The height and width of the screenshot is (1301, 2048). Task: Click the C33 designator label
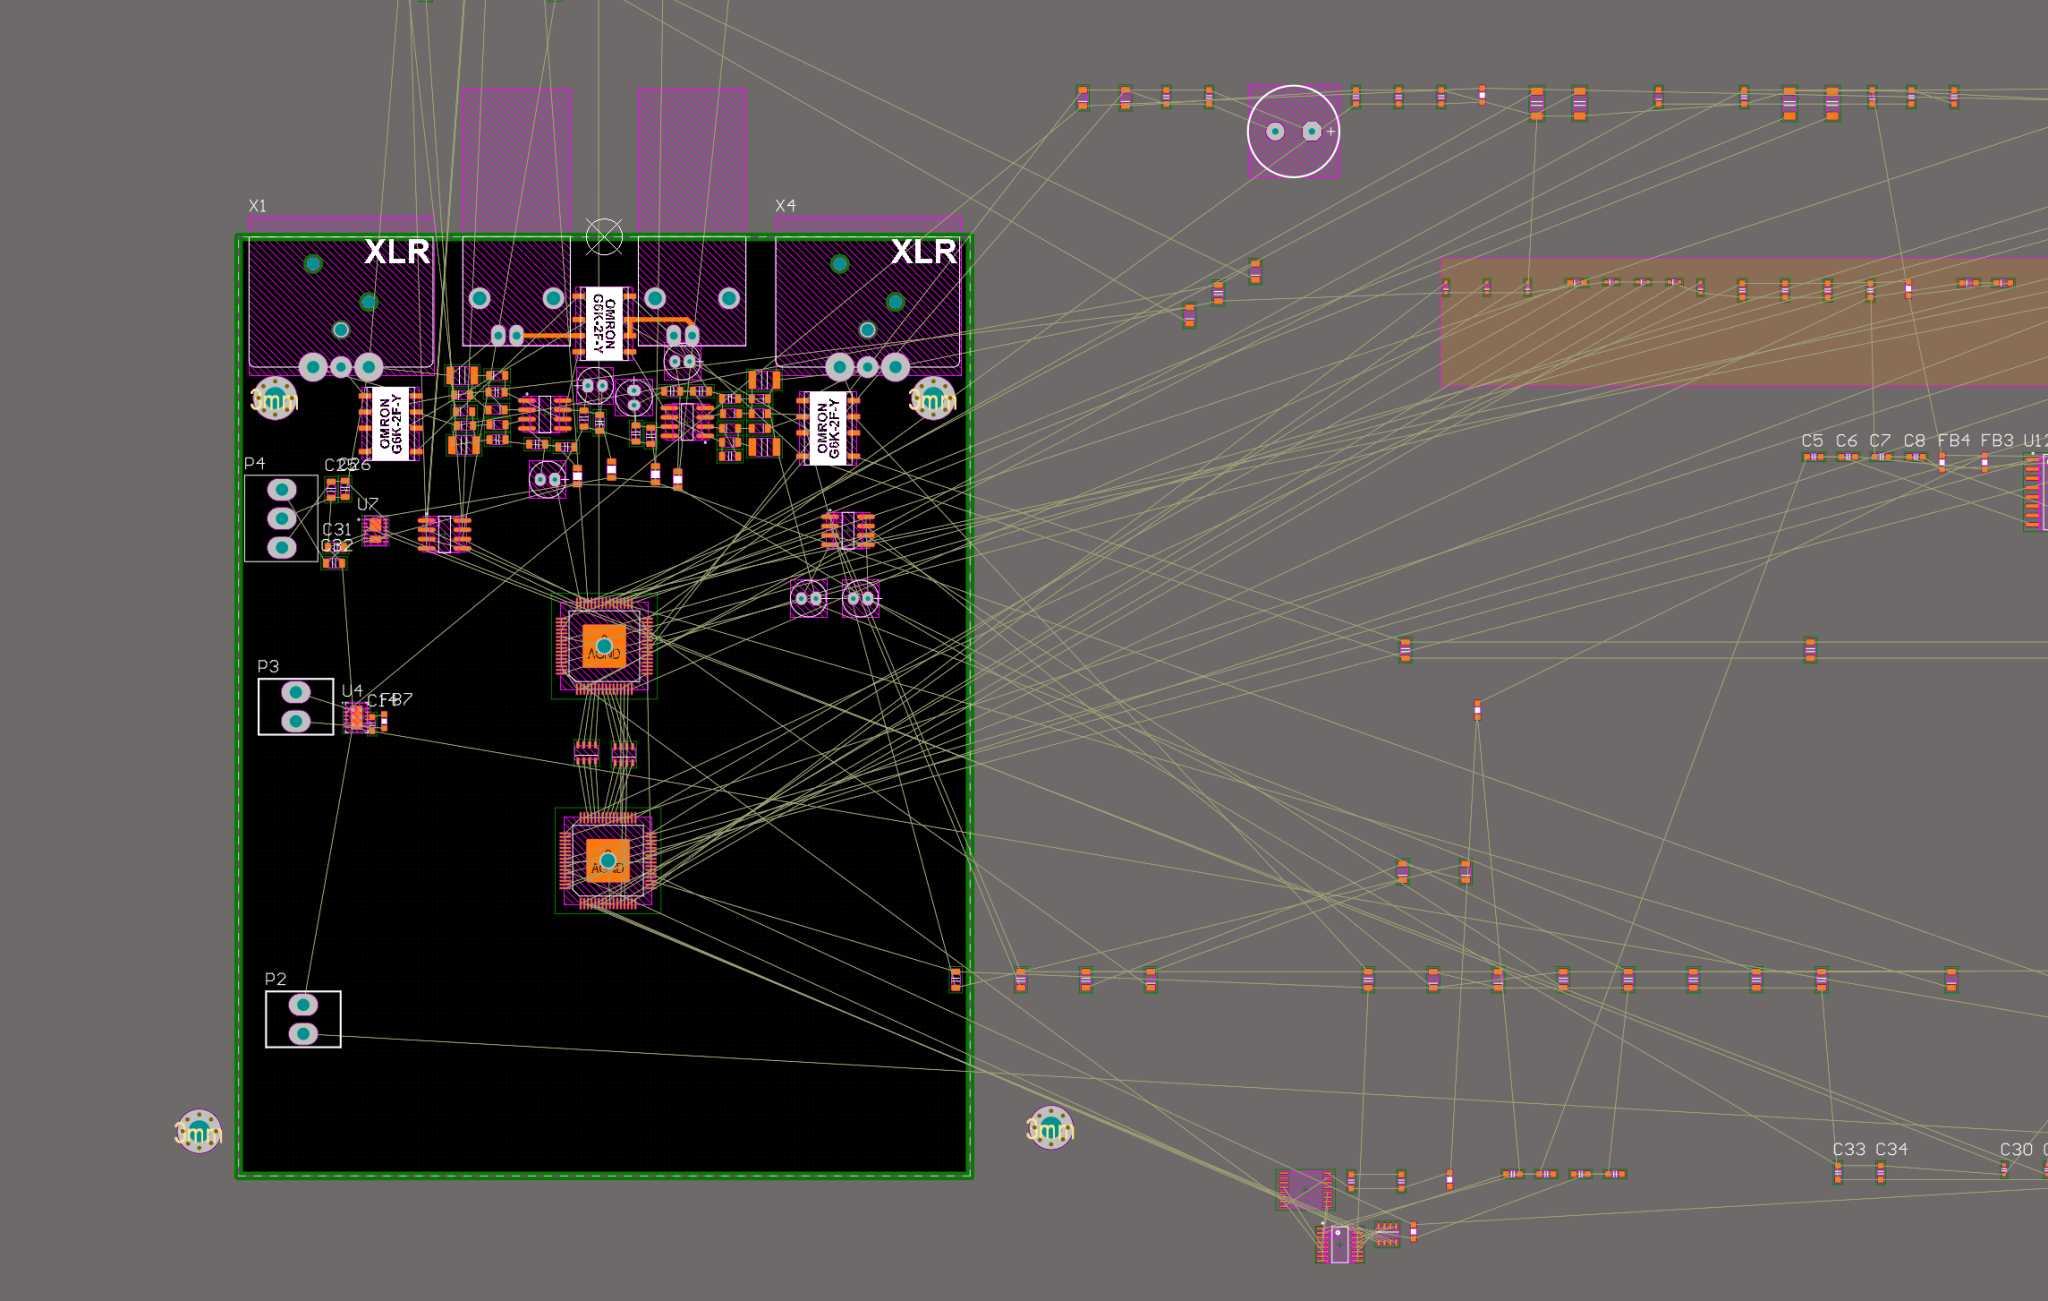(x=1849, y=1149)
